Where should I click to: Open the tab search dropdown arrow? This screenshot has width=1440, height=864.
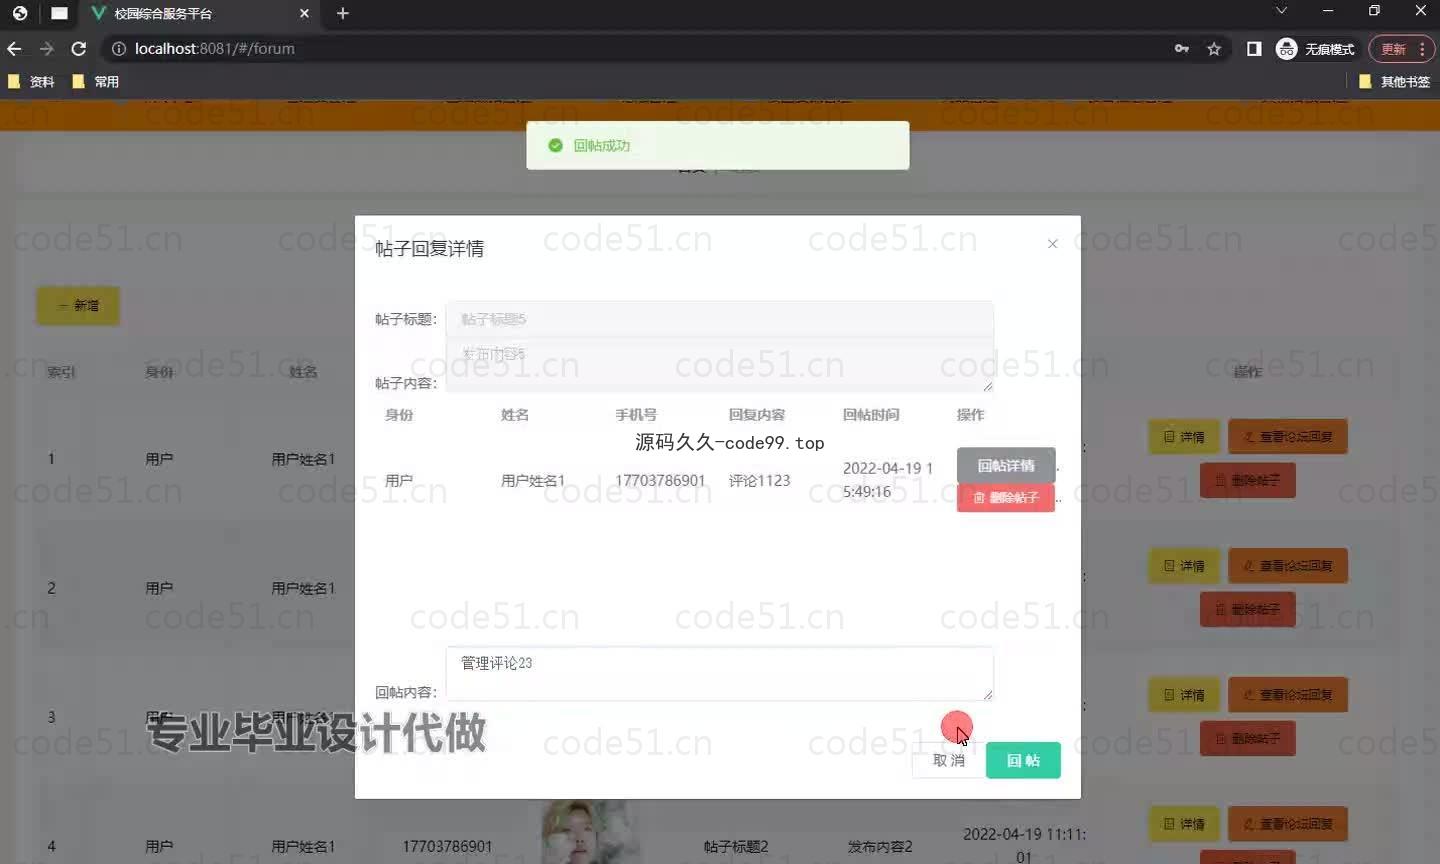(x=1281, y=11)
